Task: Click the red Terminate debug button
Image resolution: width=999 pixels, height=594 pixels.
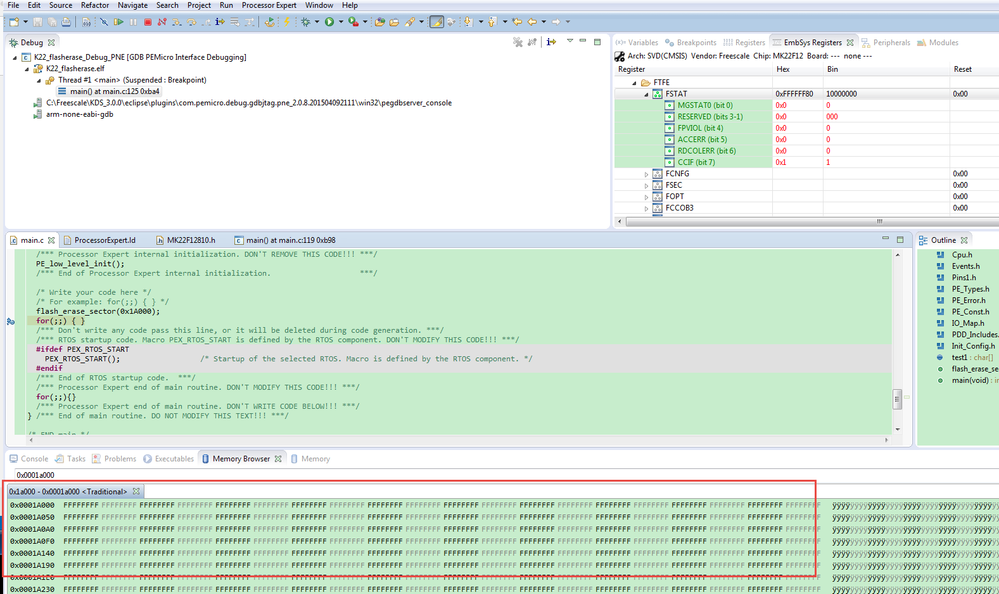Action: click(148, 22)
